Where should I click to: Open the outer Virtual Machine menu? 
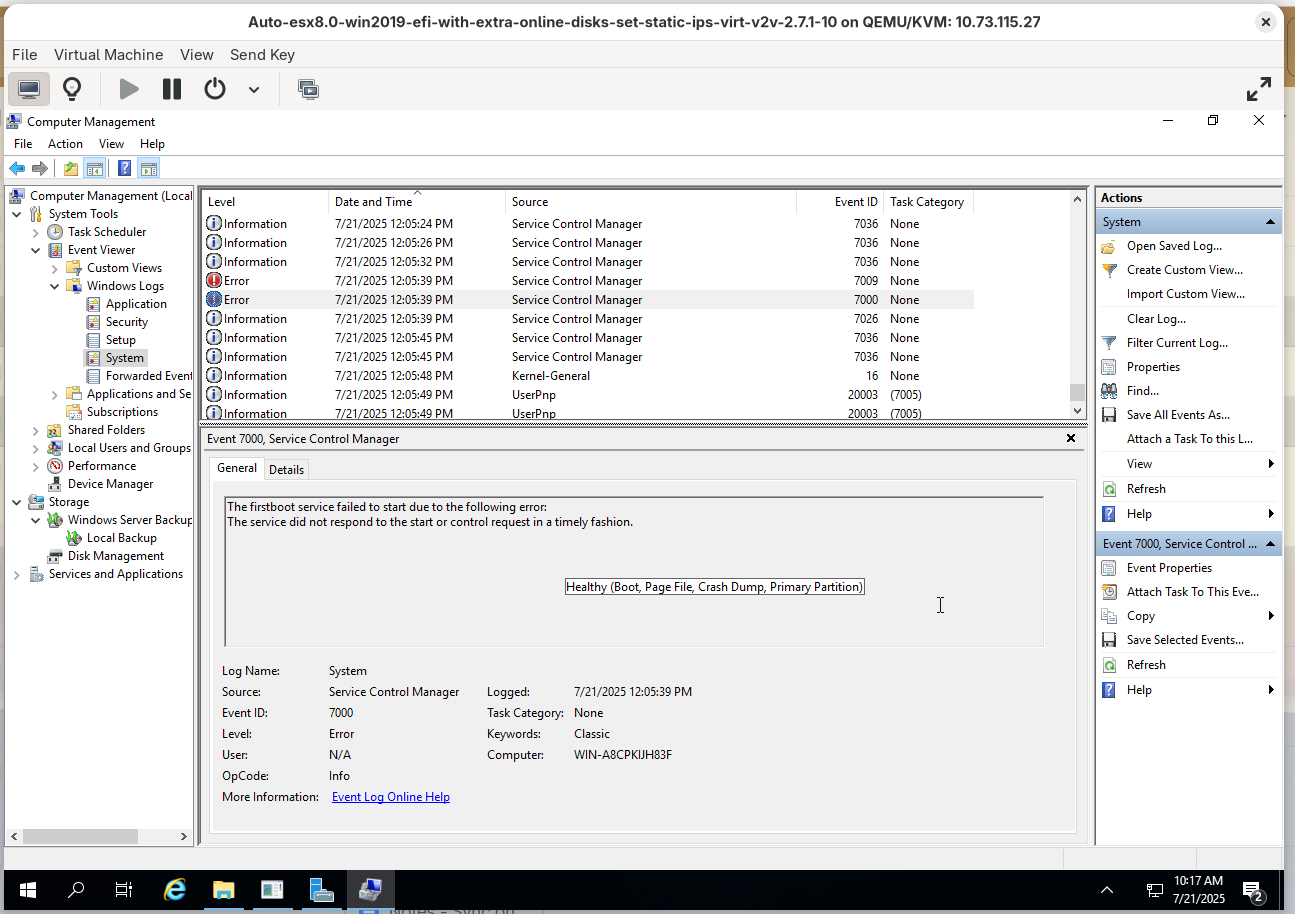point(108,55)
